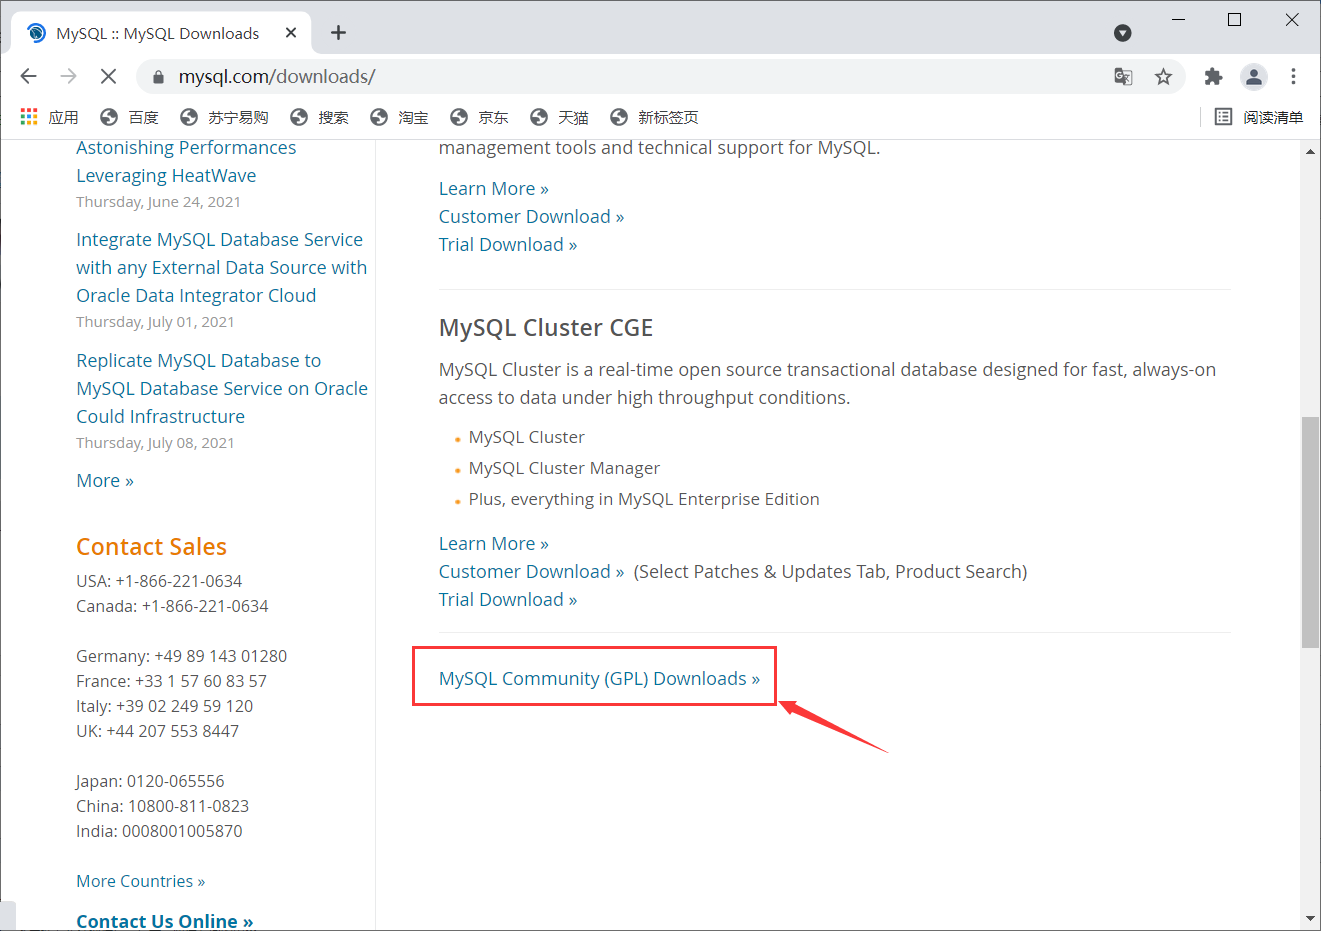This screenshot has height=931, width=1321.
Task: Click the Canada: +1-866-221-0634 phone number
Action: (172, 606)
